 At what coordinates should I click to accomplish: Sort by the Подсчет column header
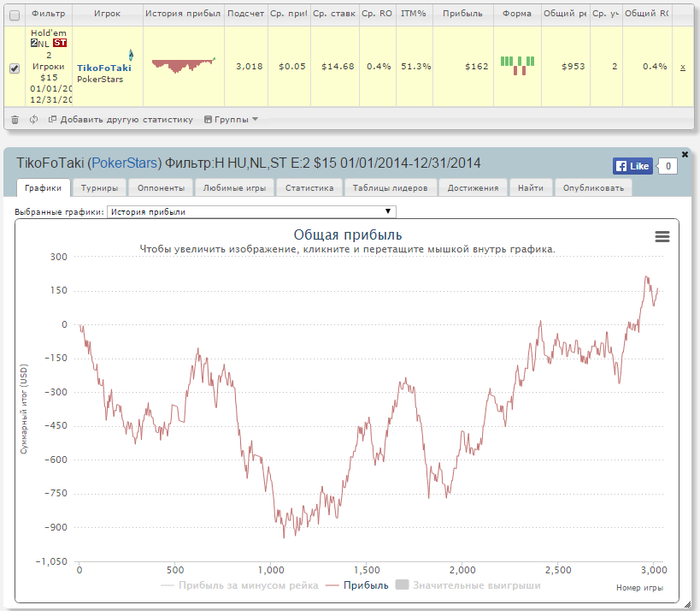tap(246, 14)
